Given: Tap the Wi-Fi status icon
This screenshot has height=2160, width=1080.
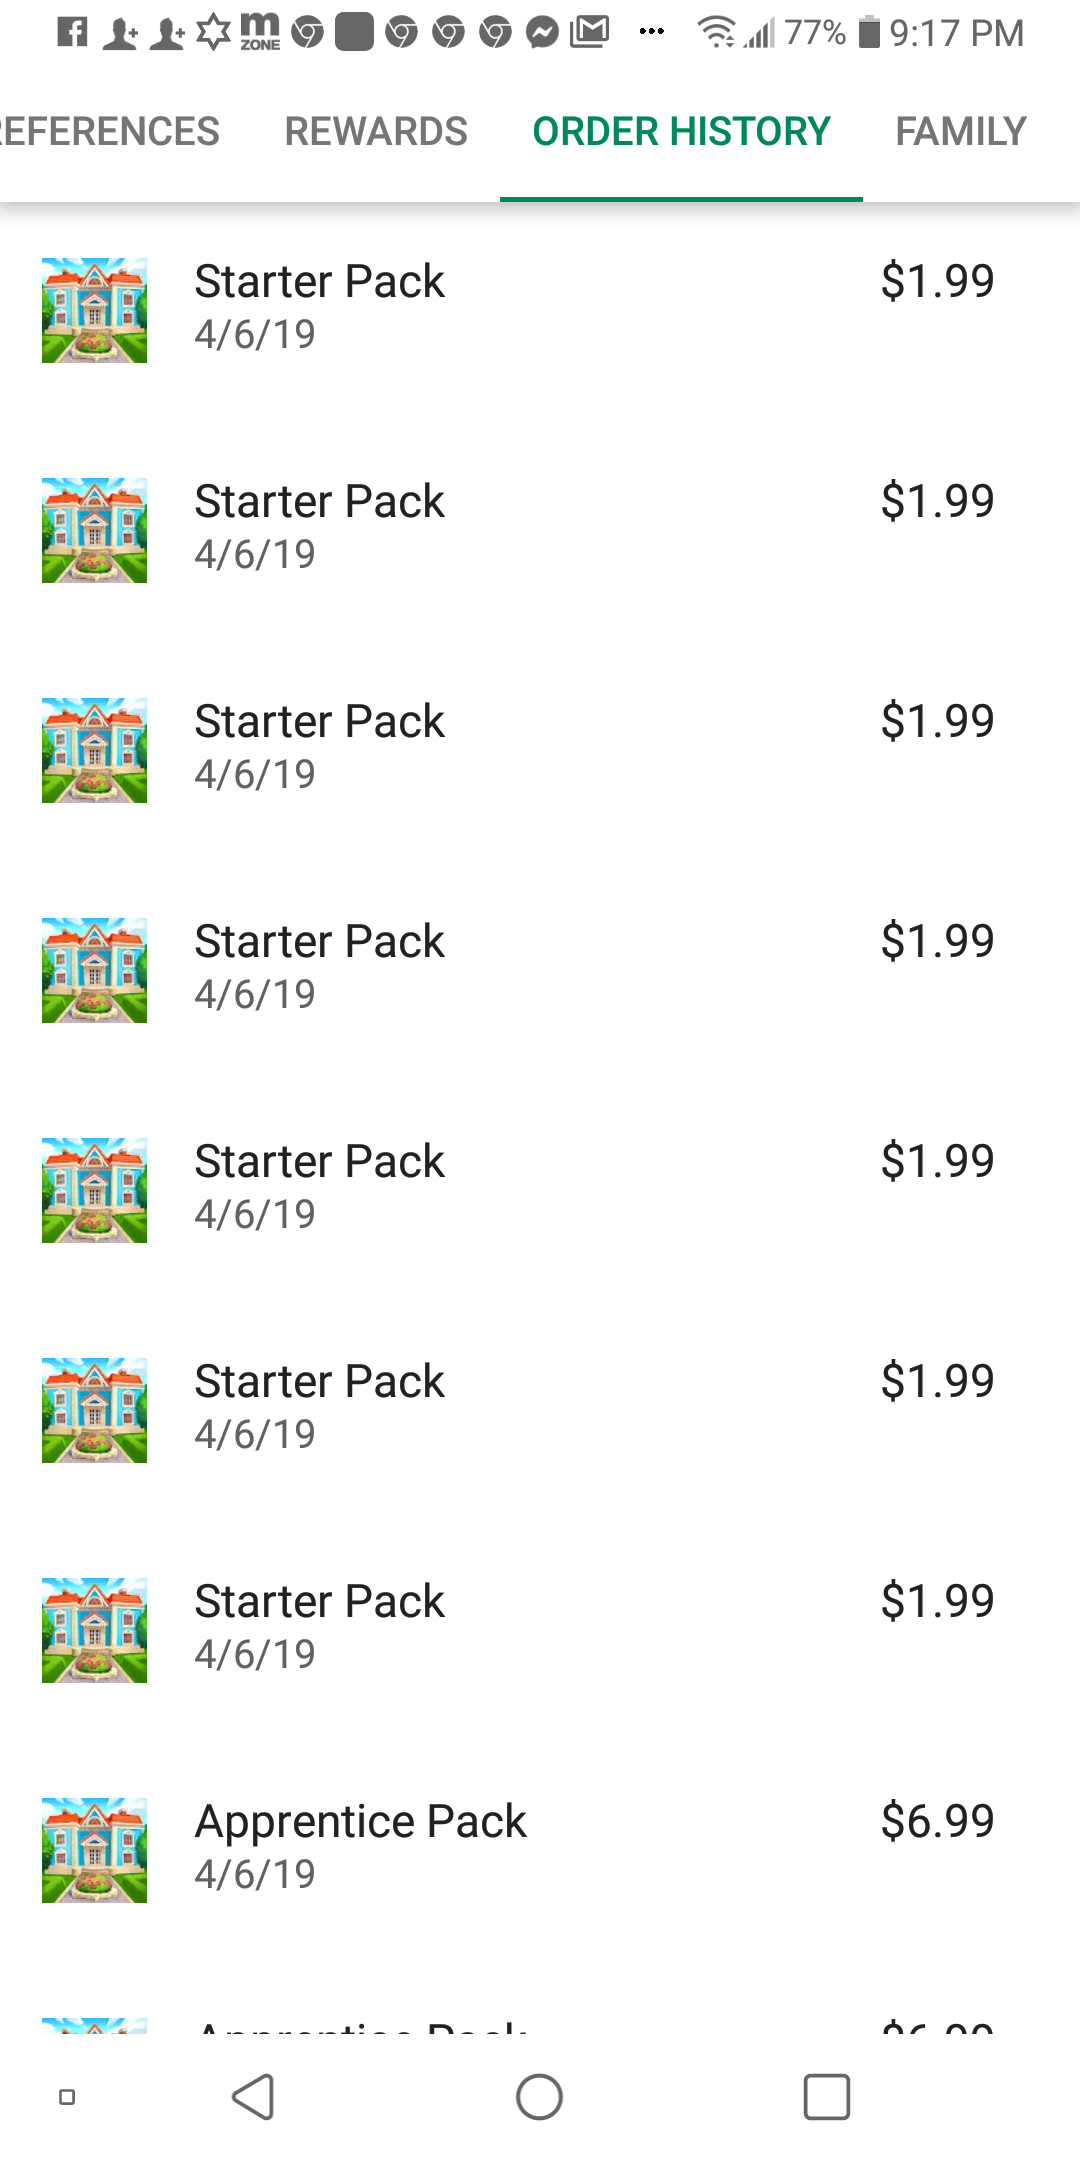Looking at the screenshot, I should (x=718, y=32).
